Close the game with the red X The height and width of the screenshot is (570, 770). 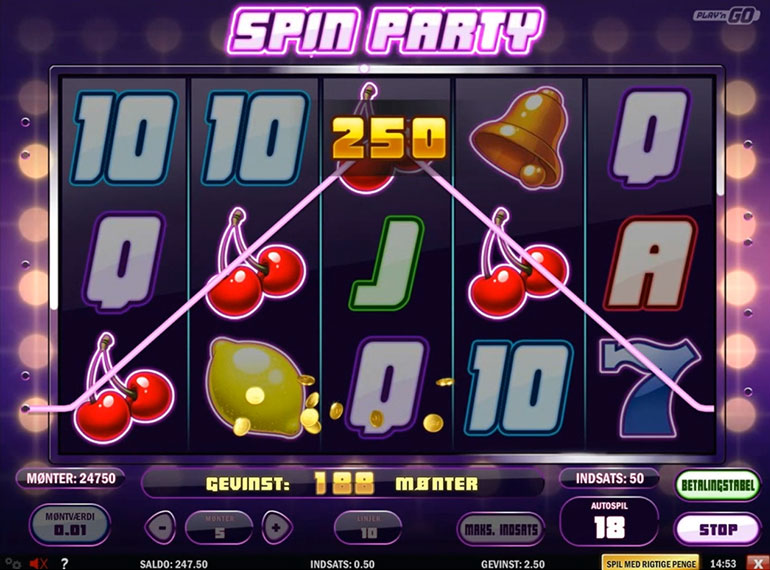point(758,564)
